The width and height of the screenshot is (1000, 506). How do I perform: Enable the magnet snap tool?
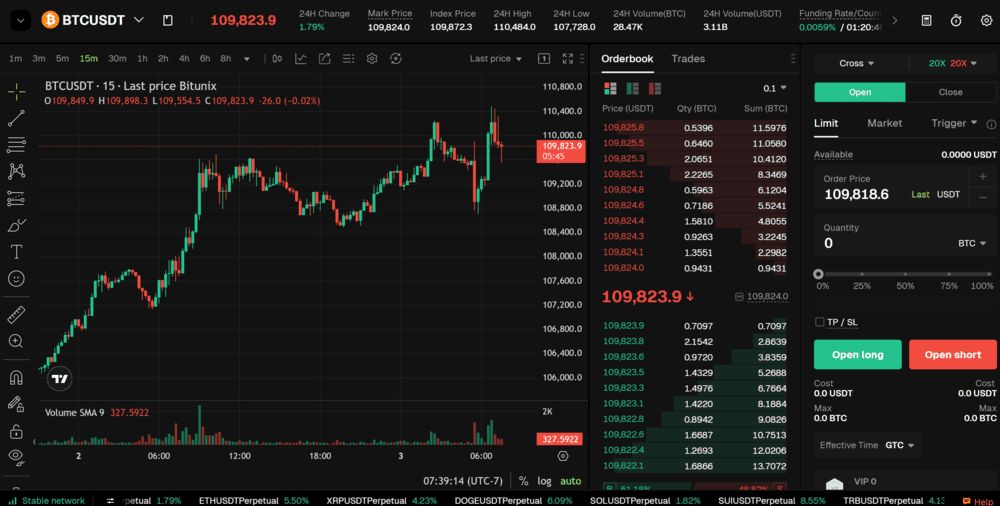pos(16,378)
